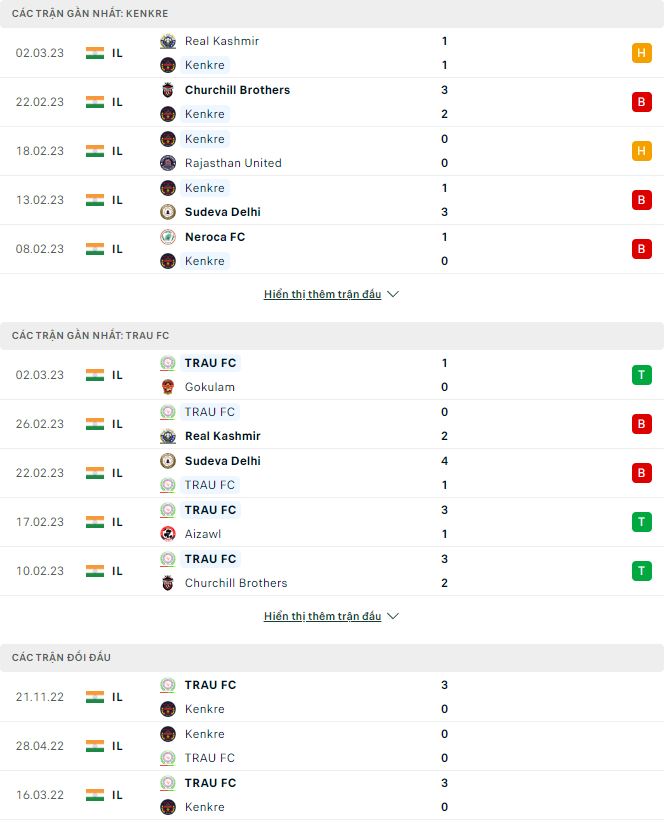The image size is (667, 822).
Task: Click the Kenkre team name text
Action: [x=205, y=65]
